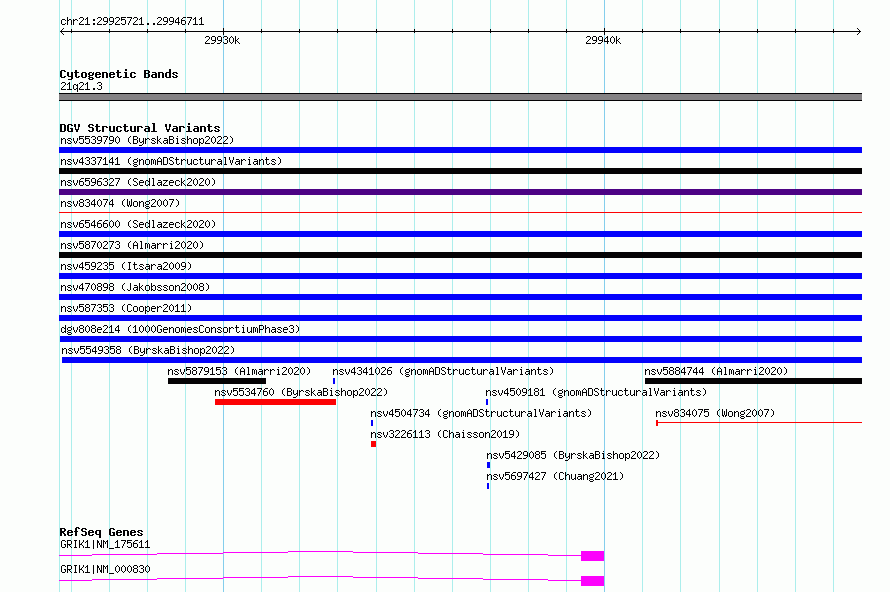Viewport: 890px width, 592px height.
Task: Select the 21q21.3 band label
Action: click(81, 86)
